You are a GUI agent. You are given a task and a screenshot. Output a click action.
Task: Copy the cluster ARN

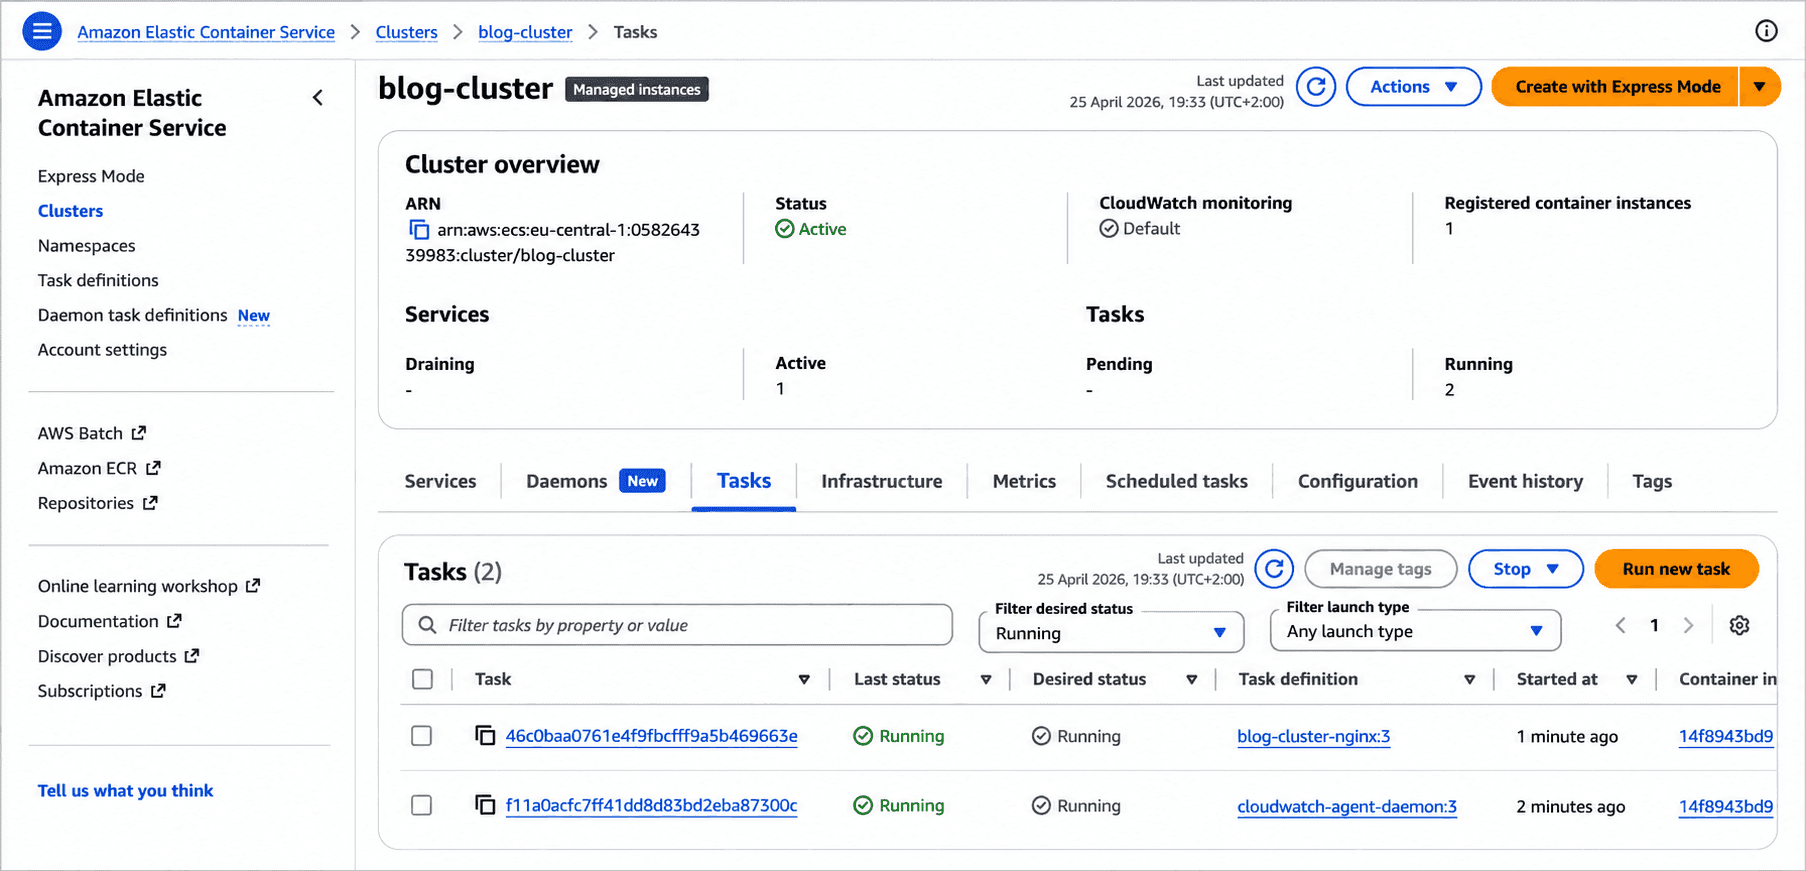coord(419,230)
